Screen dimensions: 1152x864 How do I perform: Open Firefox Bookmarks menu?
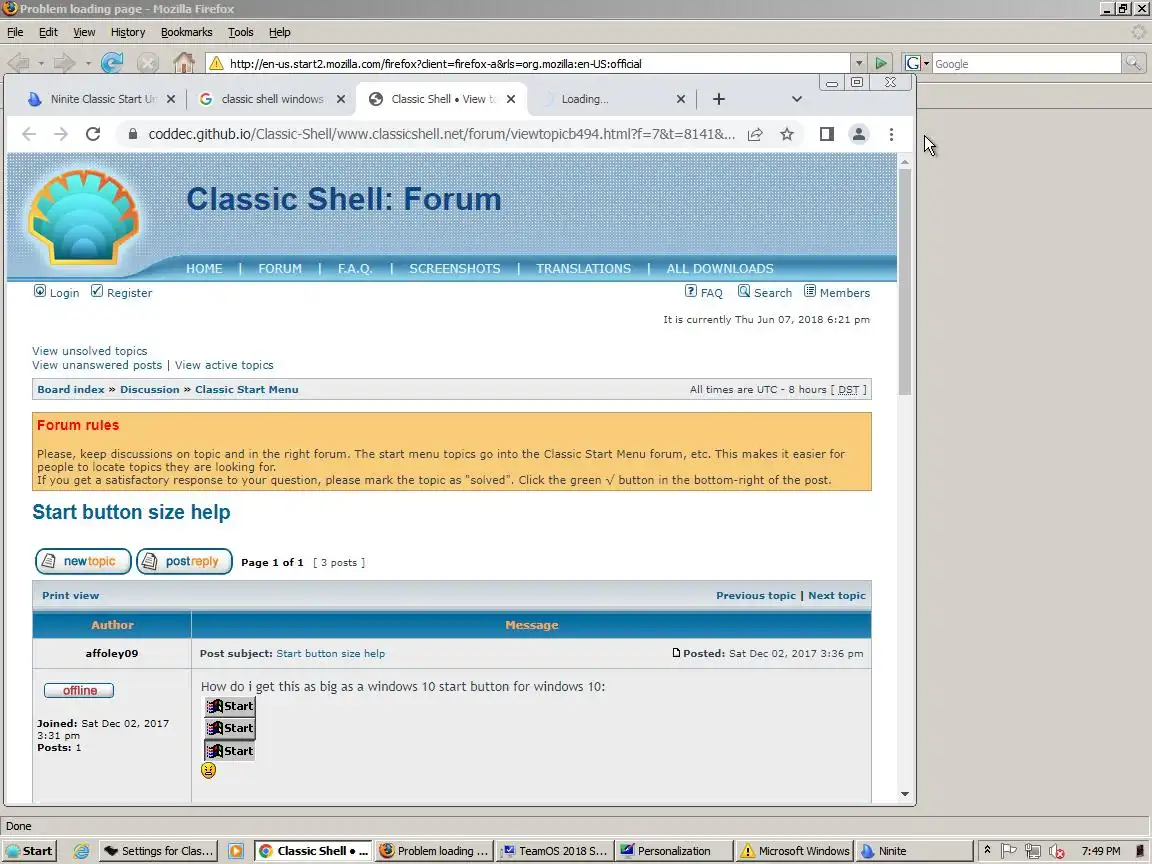[x=187, y=32]
